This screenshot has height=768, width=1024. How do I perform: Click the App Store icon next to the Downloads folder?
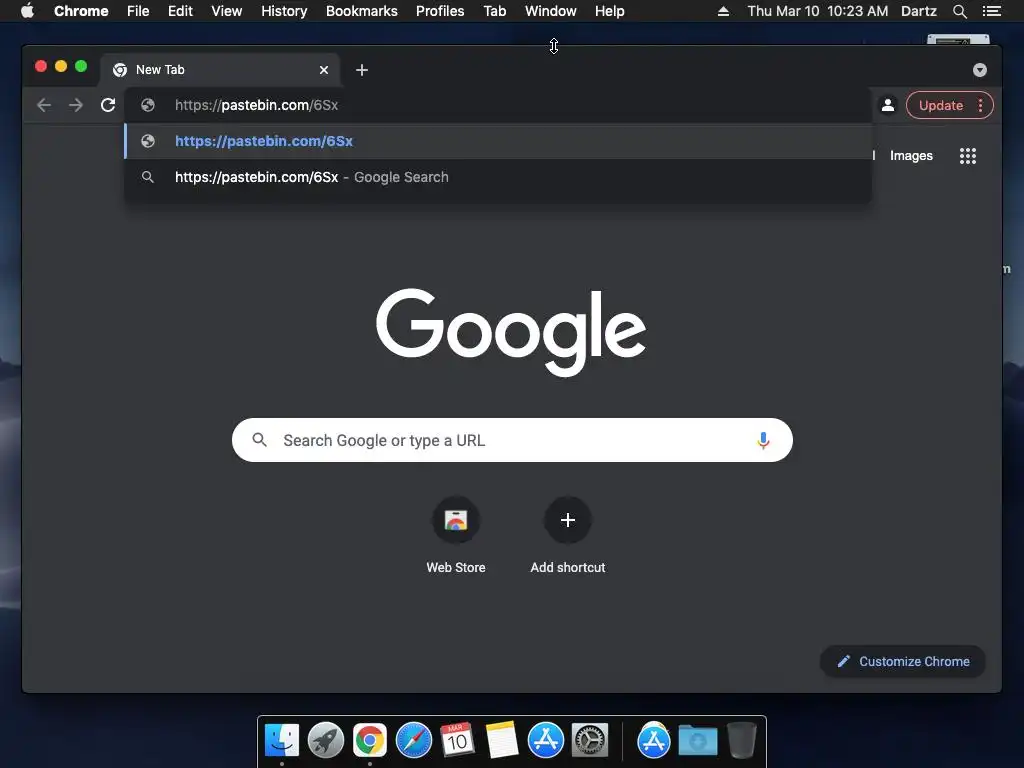pyautogui.click(x=654, y=741)
